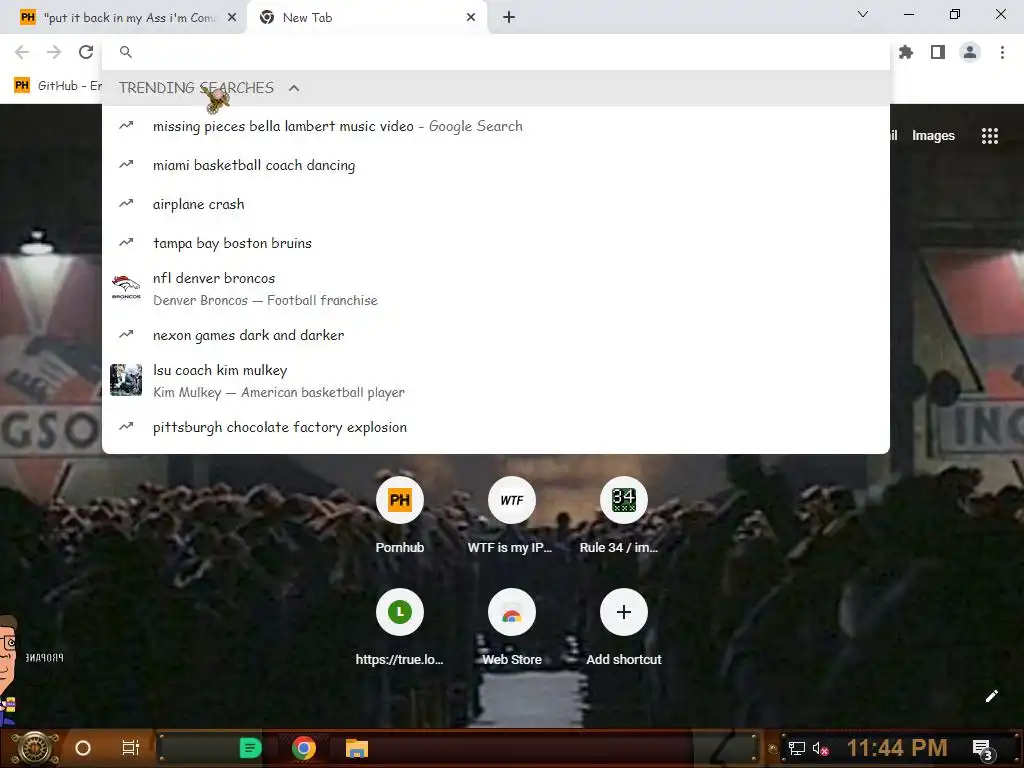Click the Chrome icon on the taskbar
This screenshot has width=1024, height=768.
[304, 748]
